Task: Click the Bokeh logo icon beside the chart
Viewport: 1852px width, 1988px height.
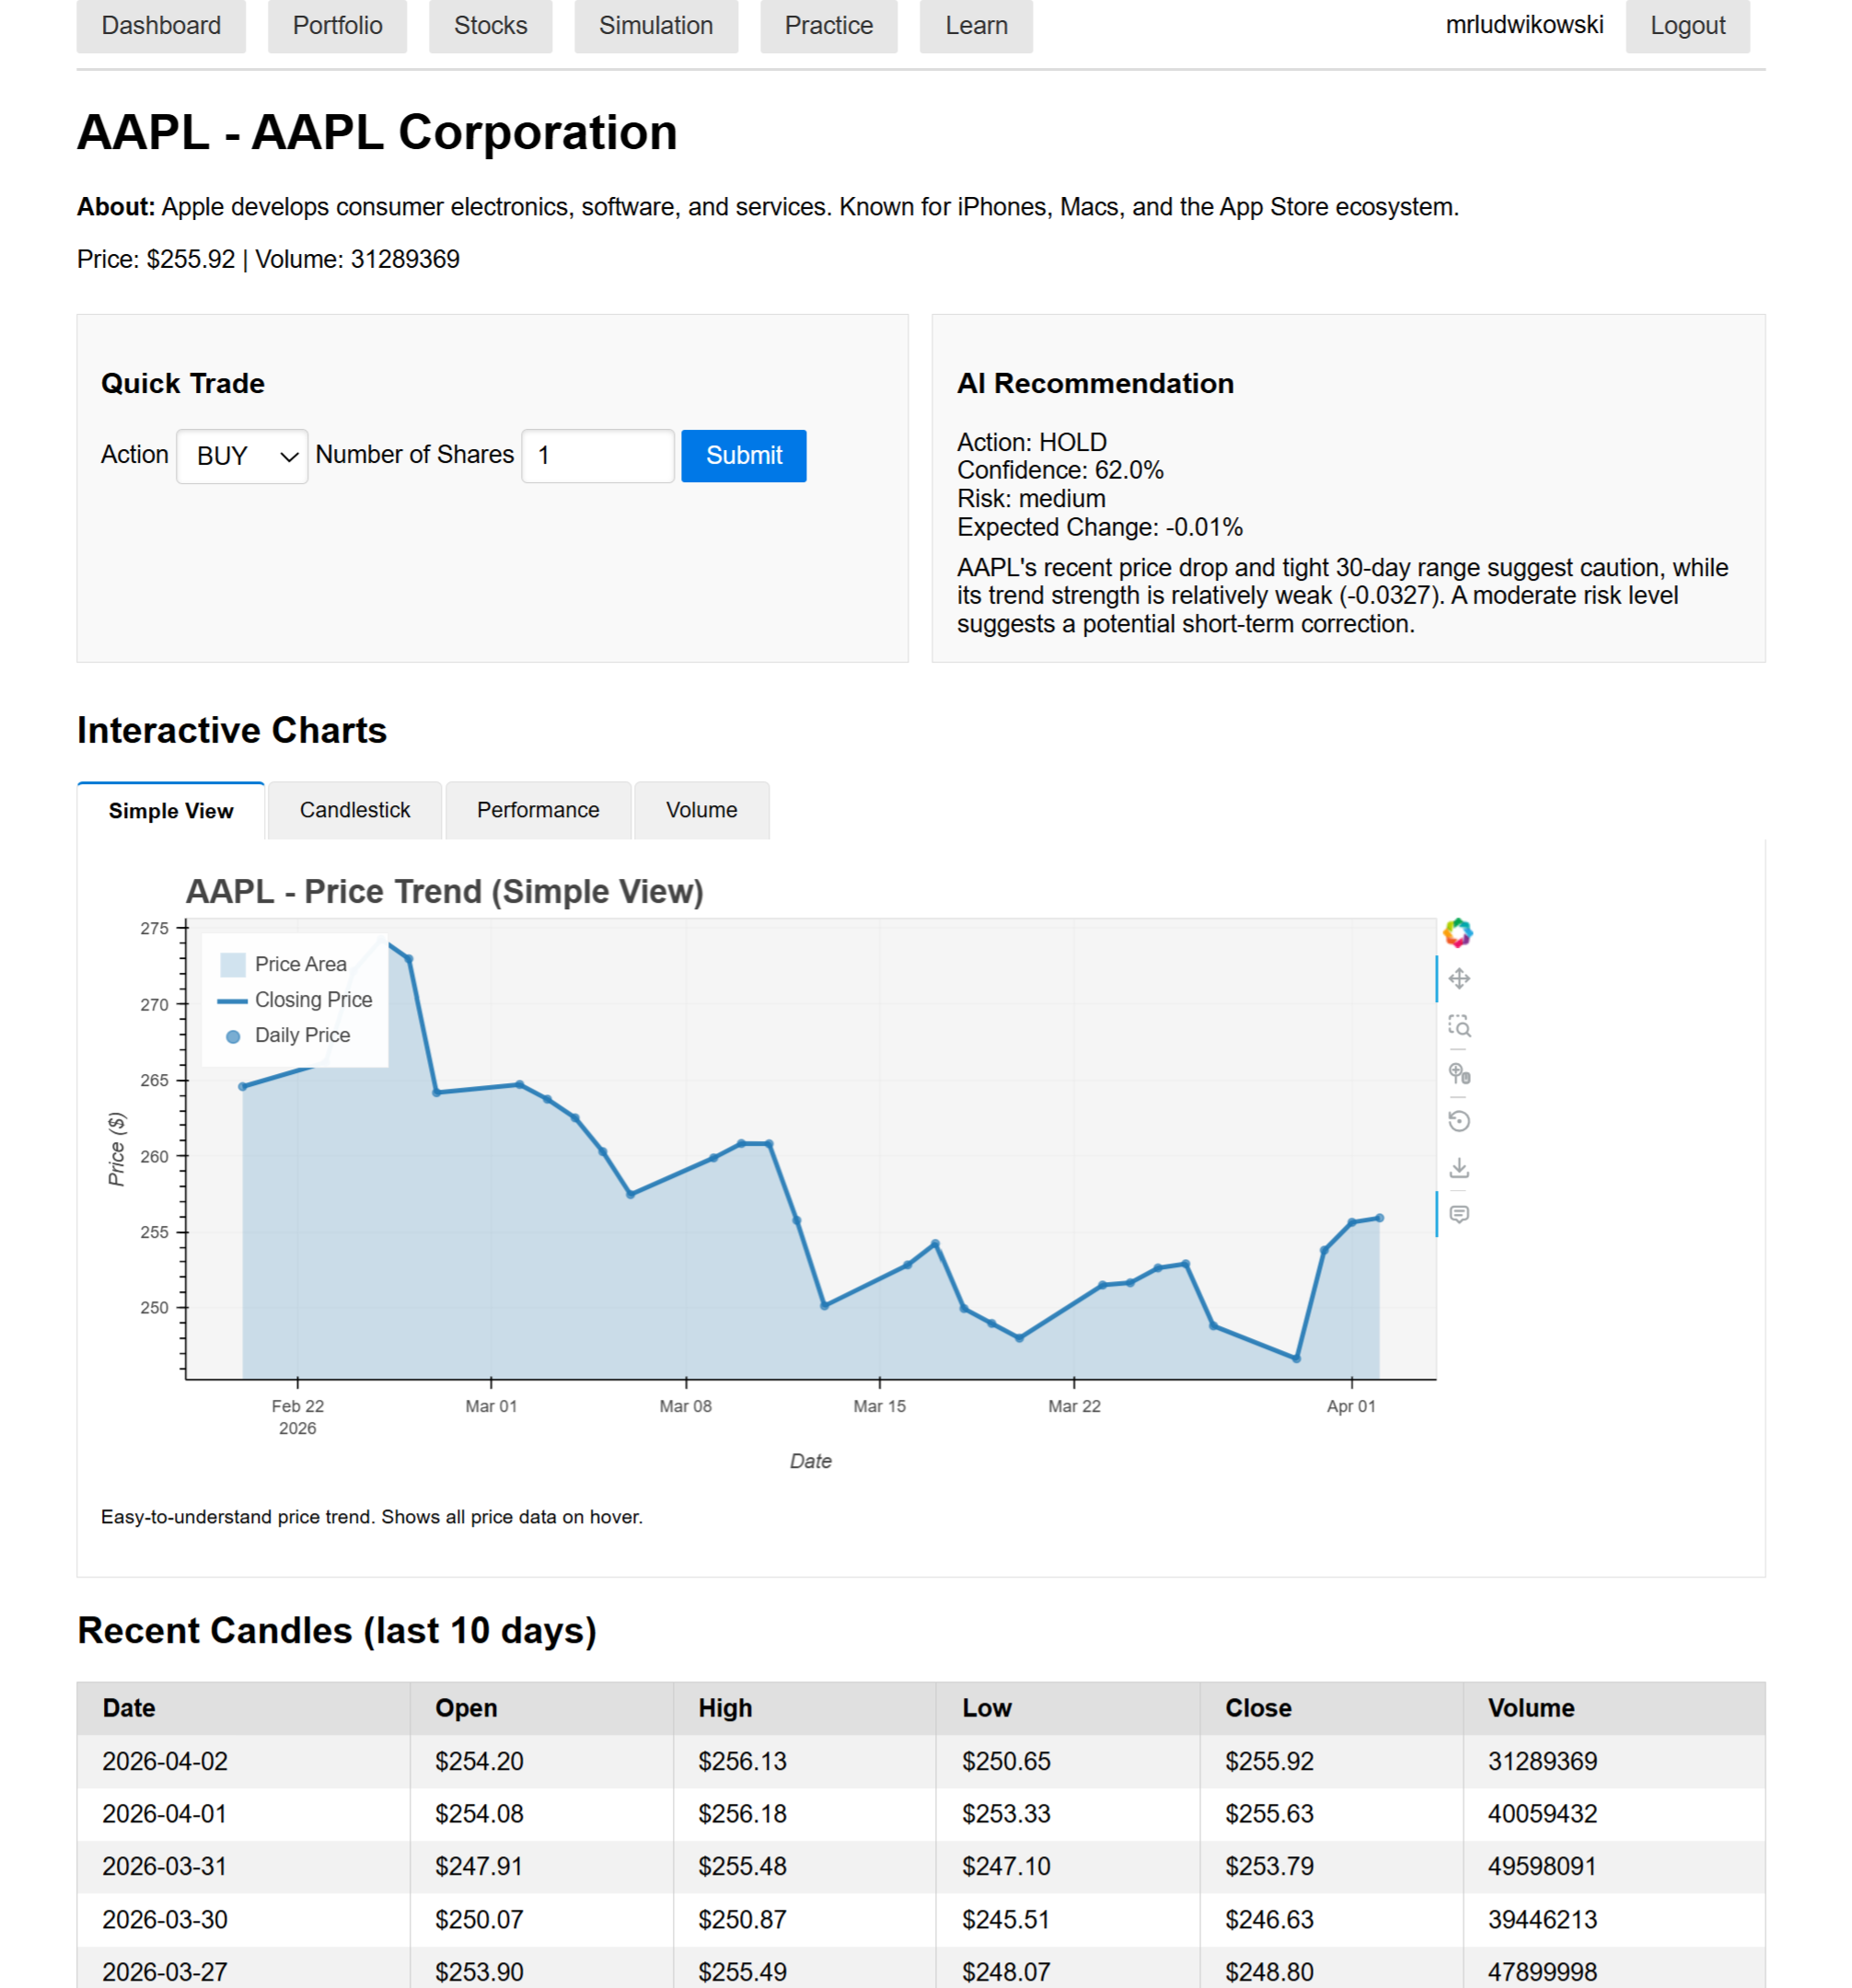Action: point(1457,932)
